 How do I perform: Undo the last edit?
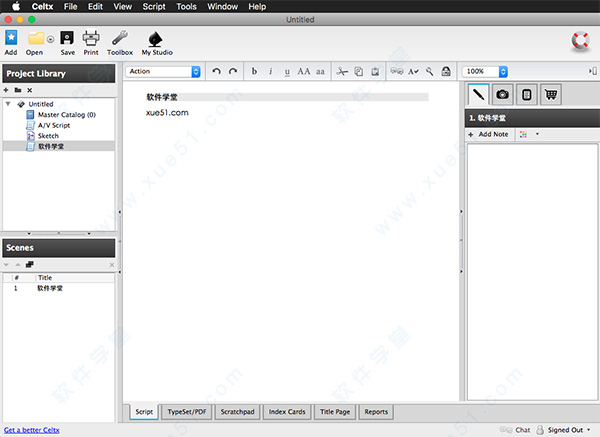(217, 72)
